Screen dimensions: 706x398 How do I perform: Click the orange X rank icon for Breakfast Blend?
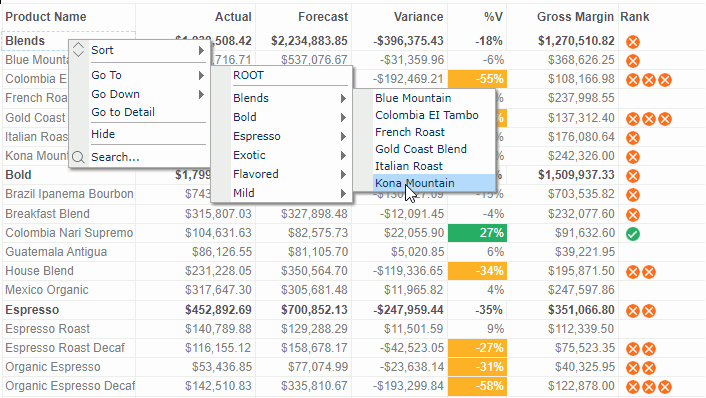(633, 215)
